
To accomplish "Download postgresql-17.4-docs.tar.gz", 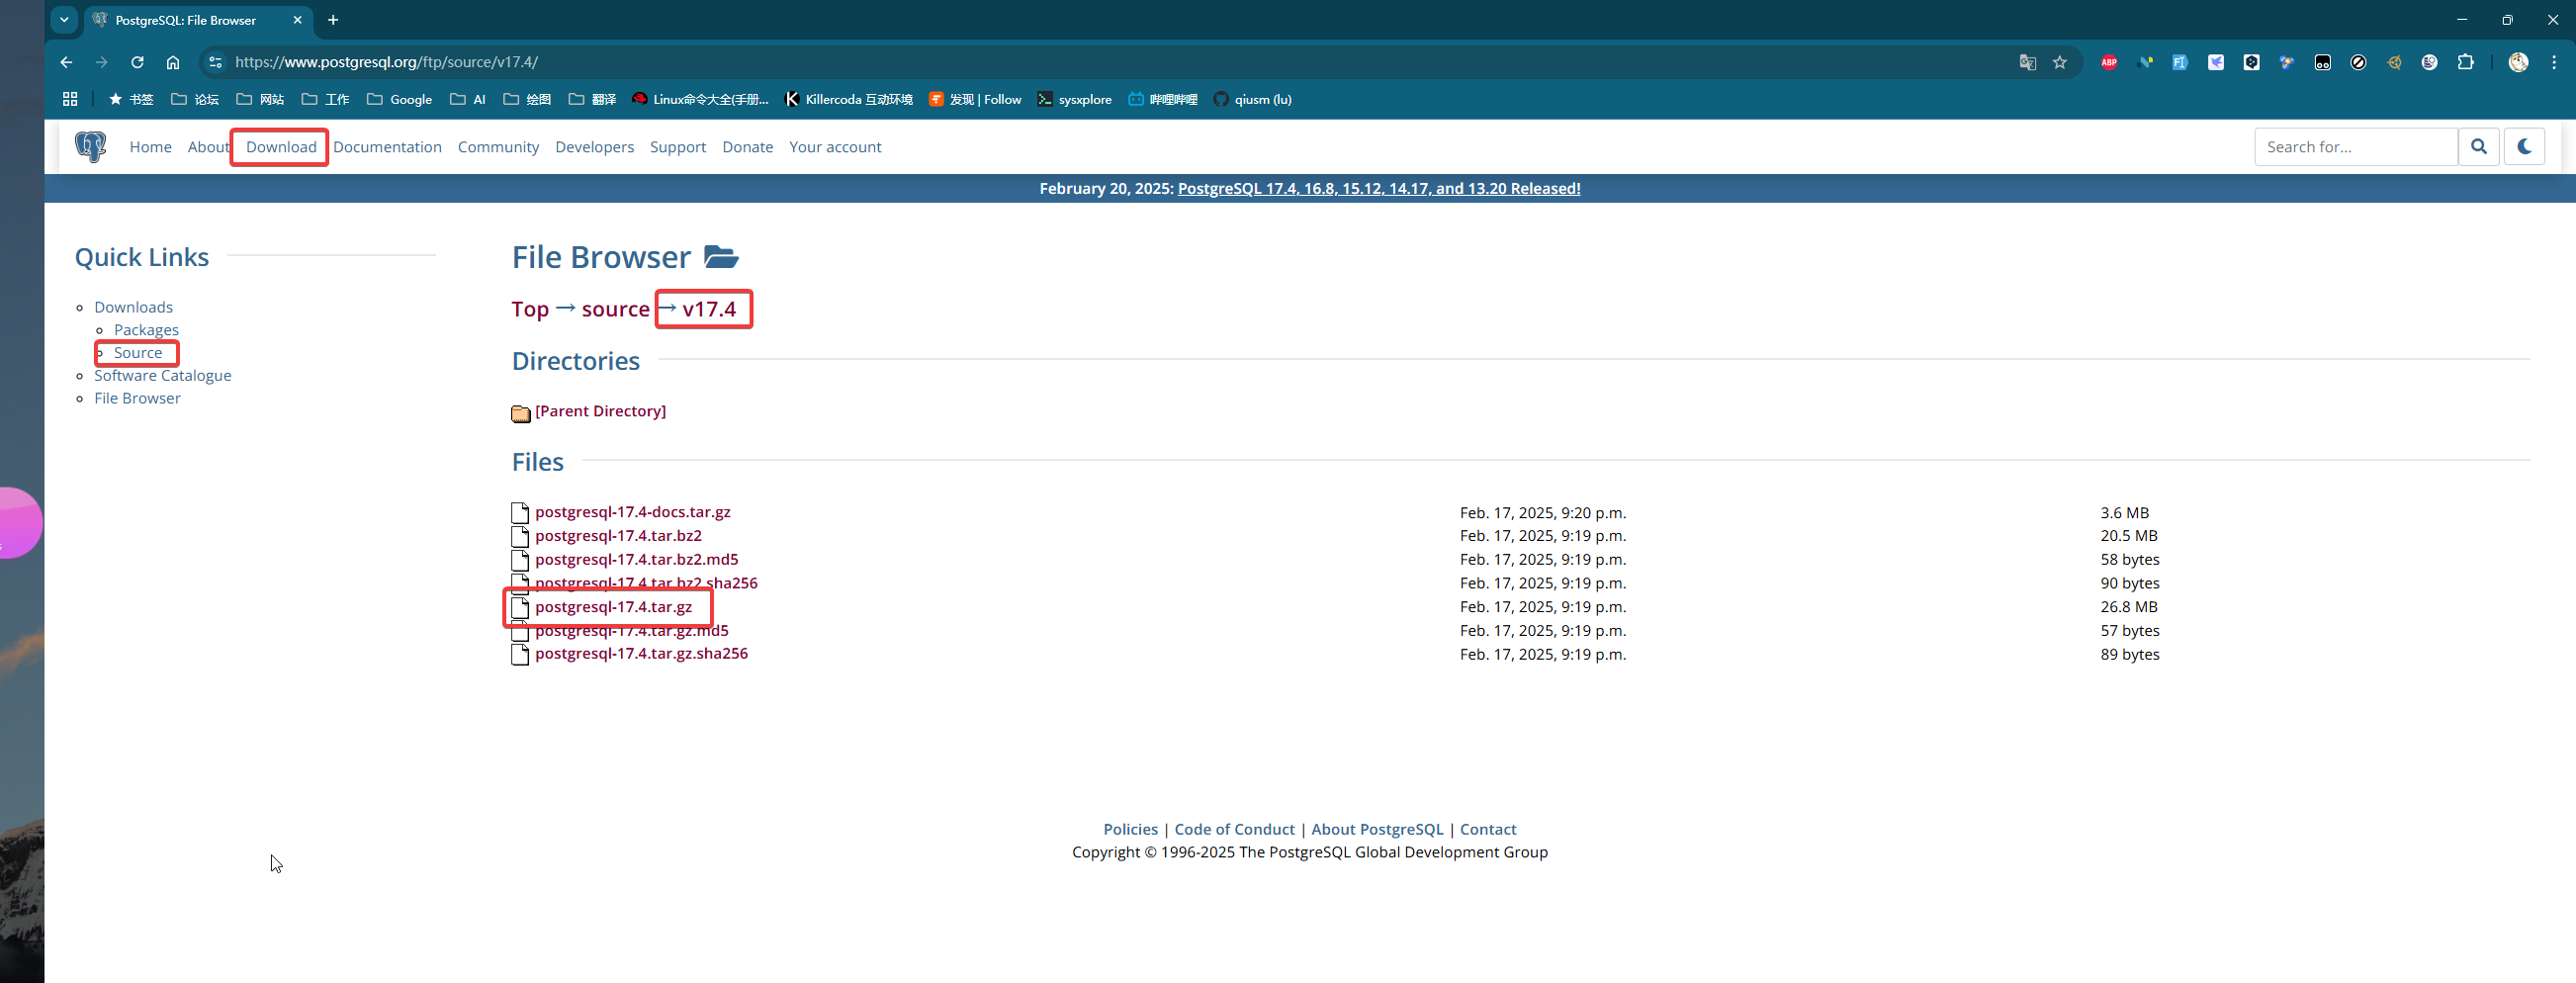I will tap(632, 512).
